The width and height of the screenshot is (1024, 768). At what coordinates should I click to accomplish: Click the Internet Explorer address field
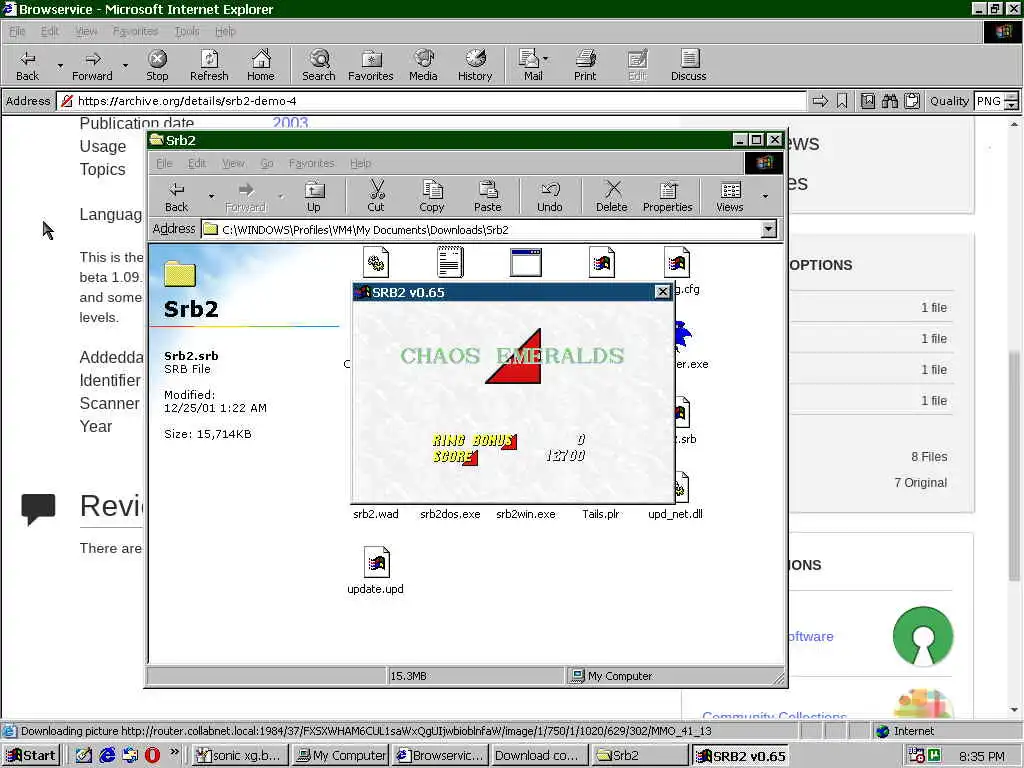[x=431, y=101]
